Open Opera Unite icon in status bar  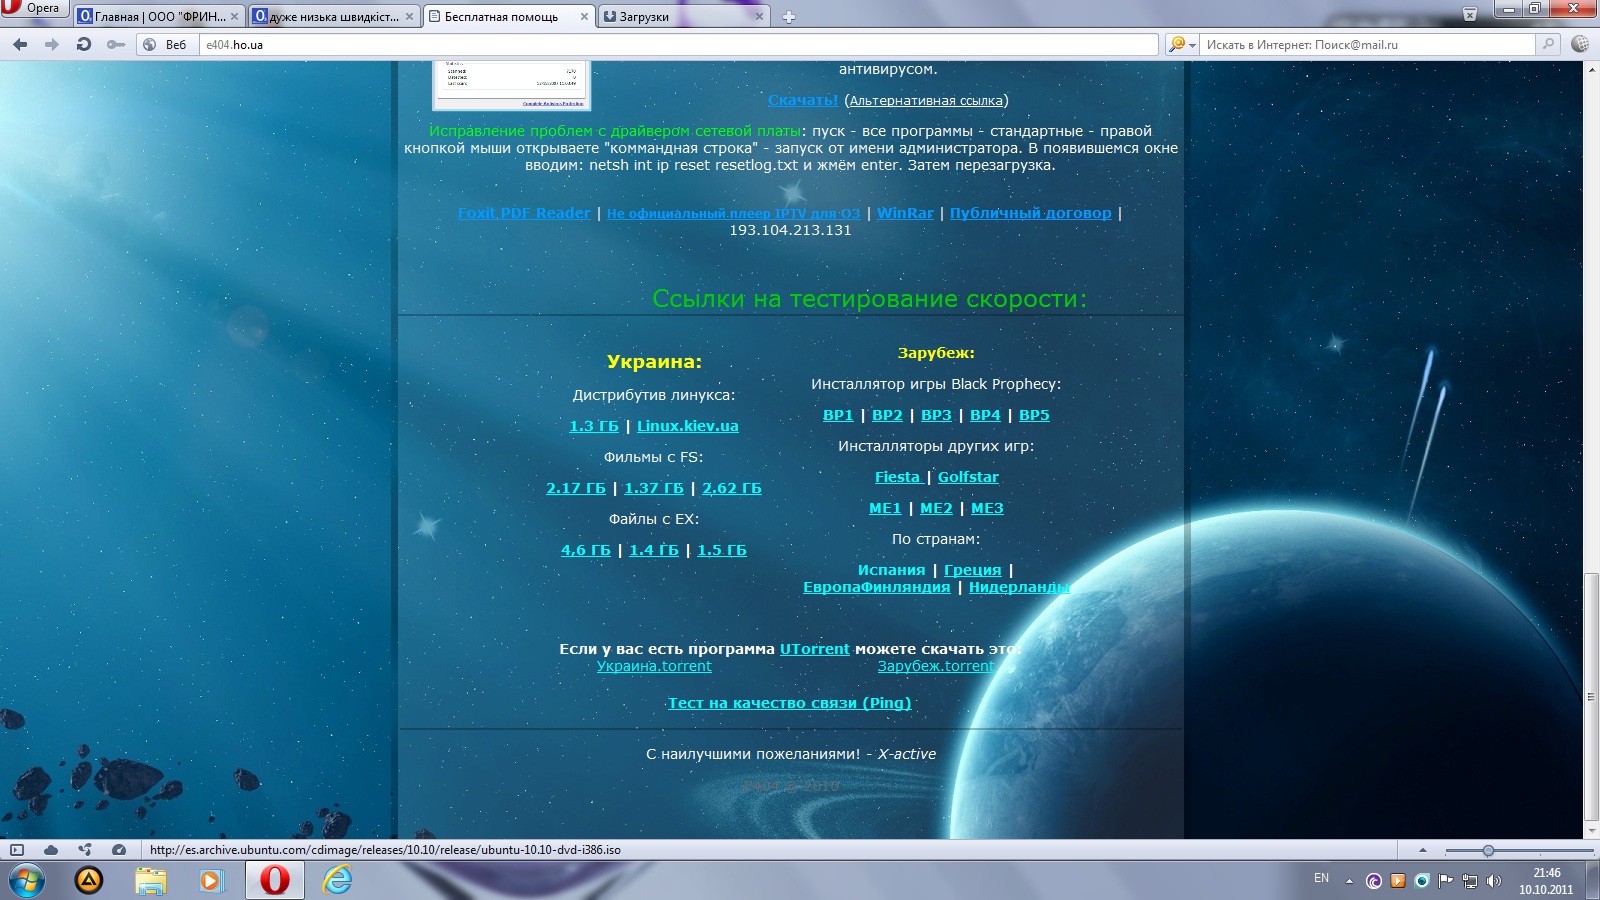85,850
